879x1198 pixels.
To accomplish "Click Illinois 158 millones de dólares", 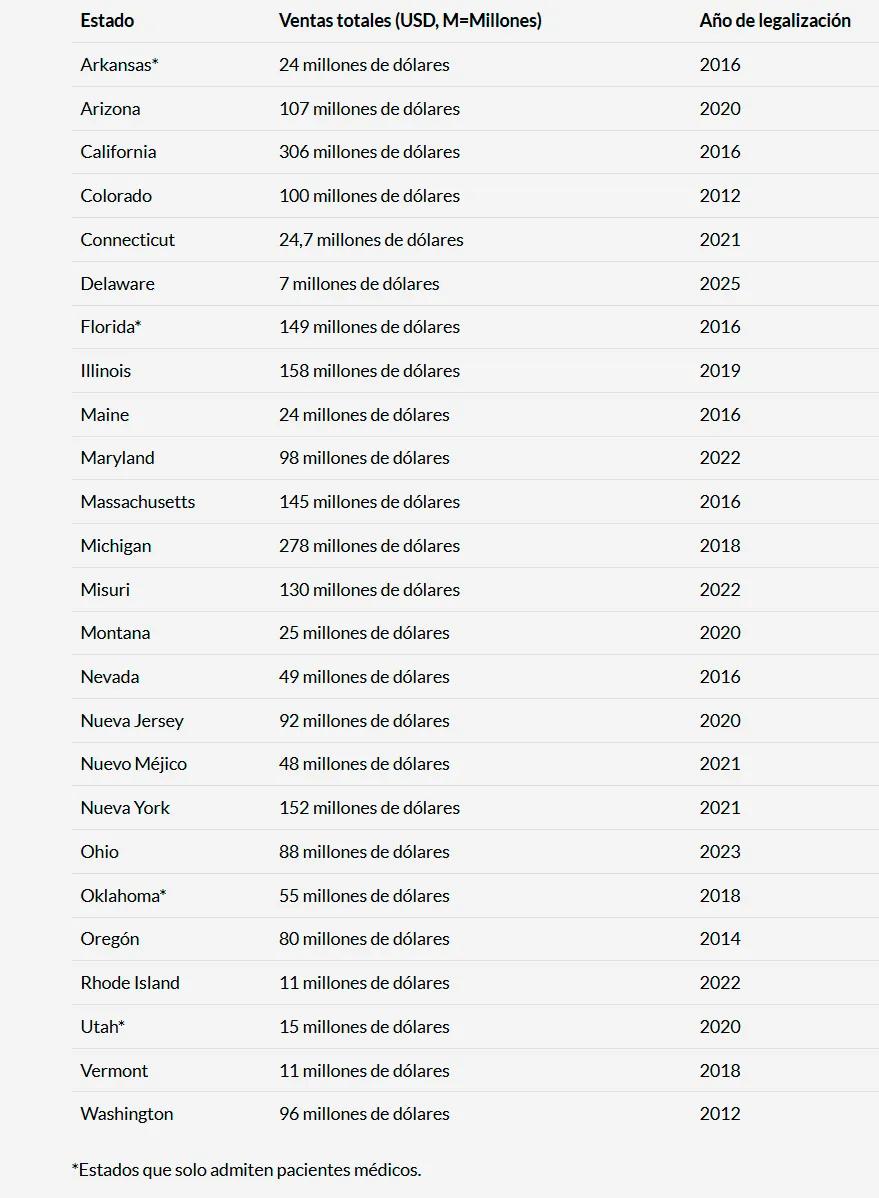I will click(x=369, y=371).
